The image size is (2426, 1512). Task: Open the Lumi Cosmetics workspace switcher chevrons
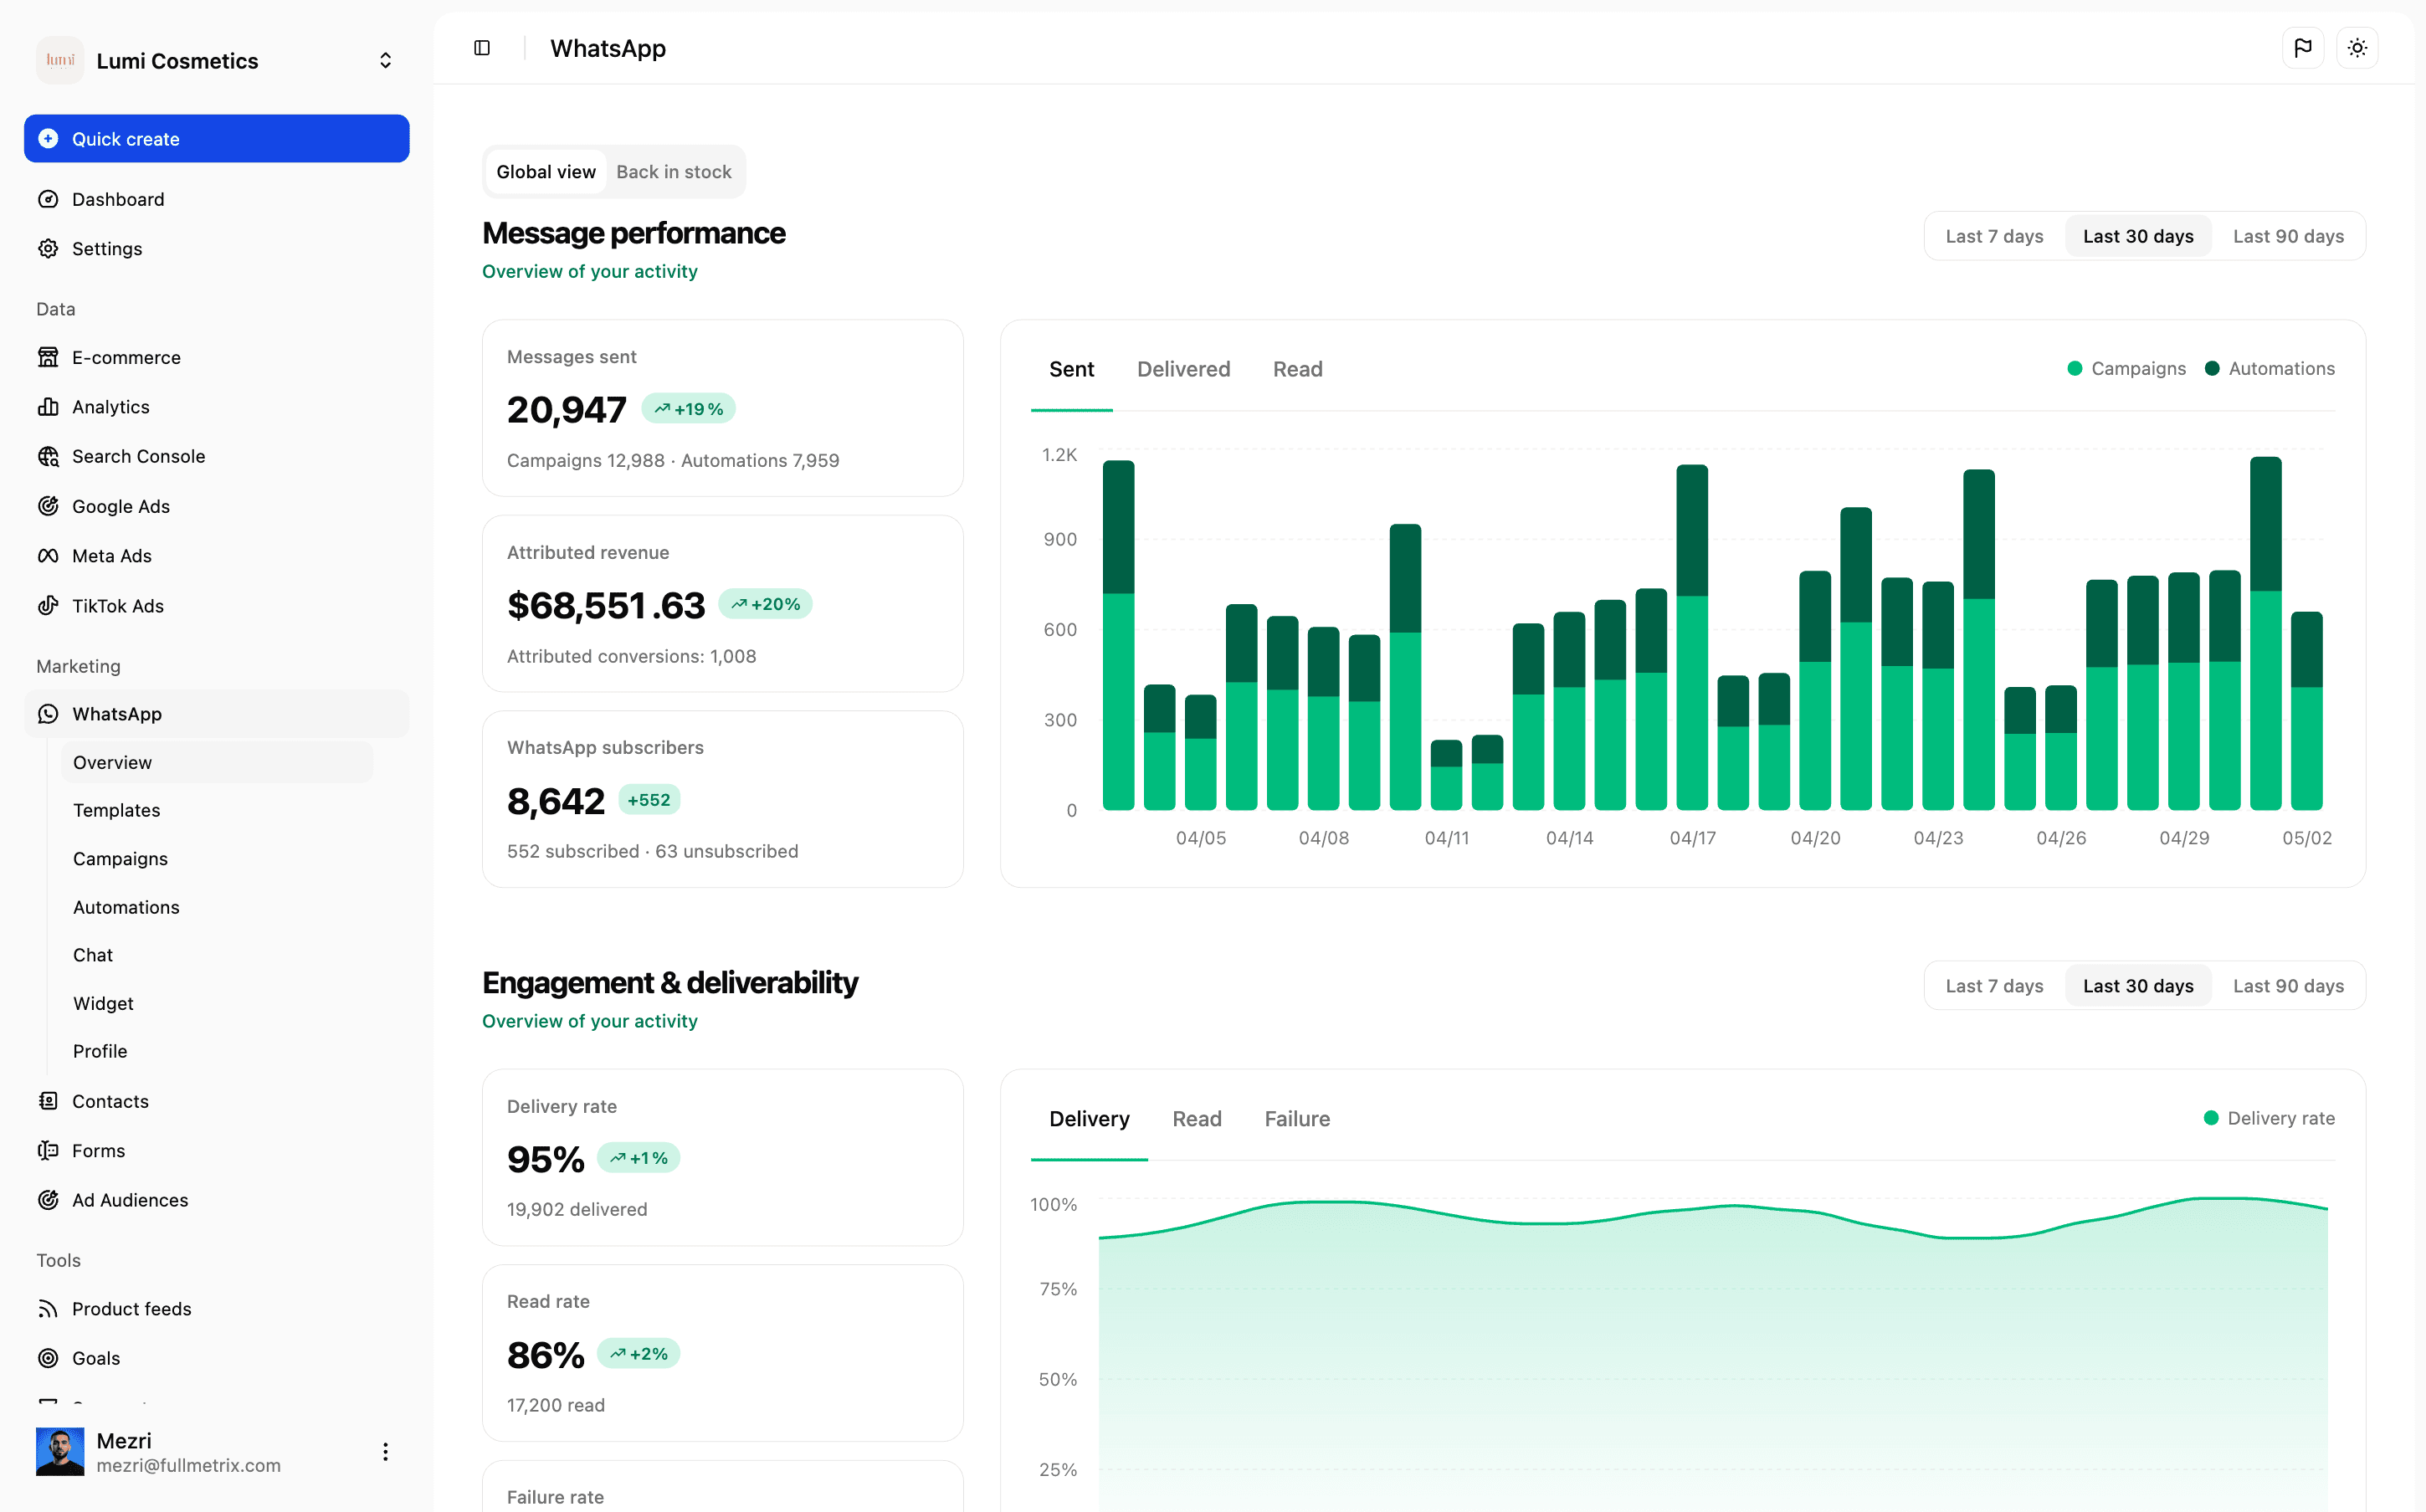pos(385,61)
